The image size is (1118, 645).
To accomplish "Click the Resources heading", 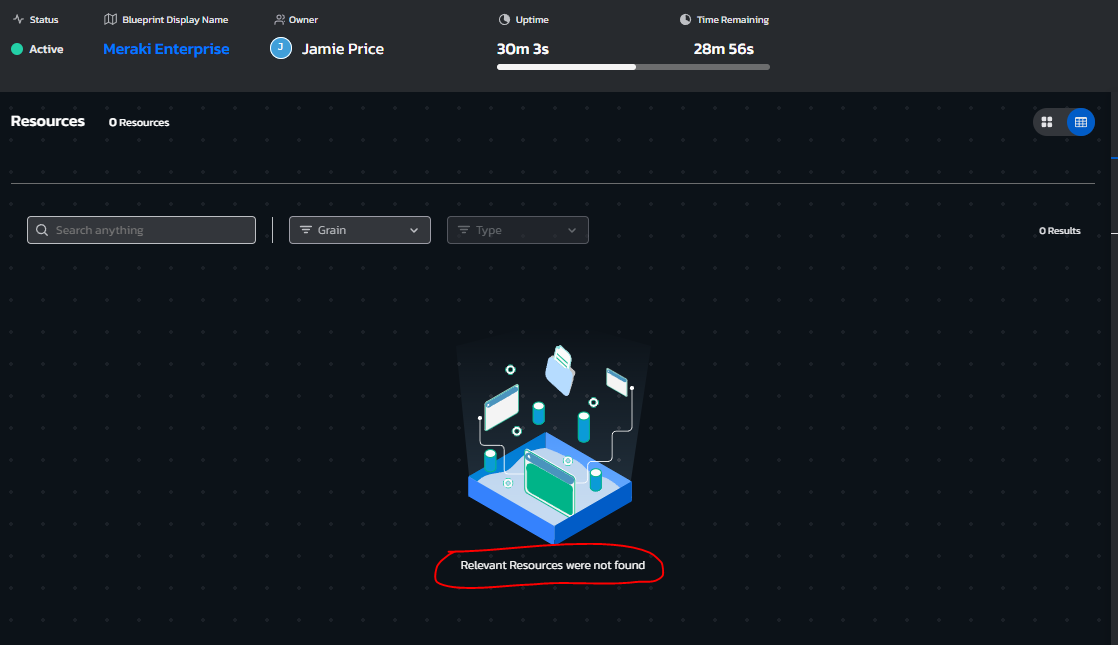I will coord(47,121).
